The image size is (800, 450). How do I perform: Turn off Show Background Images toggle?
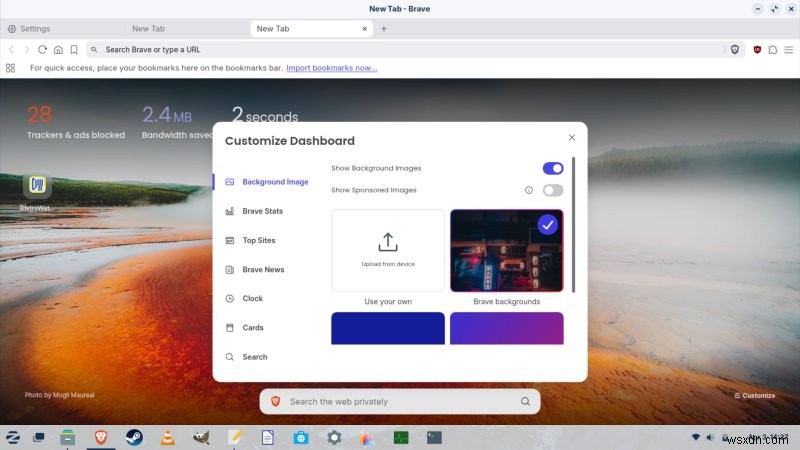553,168
